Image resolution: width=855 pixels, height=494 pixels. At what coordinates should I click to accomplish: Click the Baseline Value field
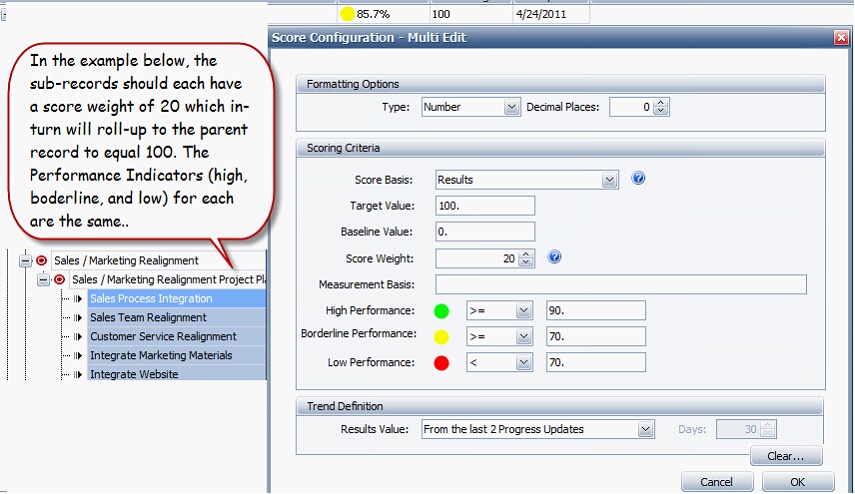click(x=485, y=232)
